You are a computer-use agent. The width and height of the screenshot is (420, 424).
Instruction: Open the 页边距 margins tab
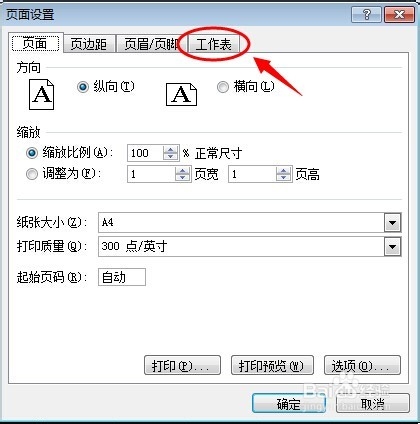click(x=89, y=44)
